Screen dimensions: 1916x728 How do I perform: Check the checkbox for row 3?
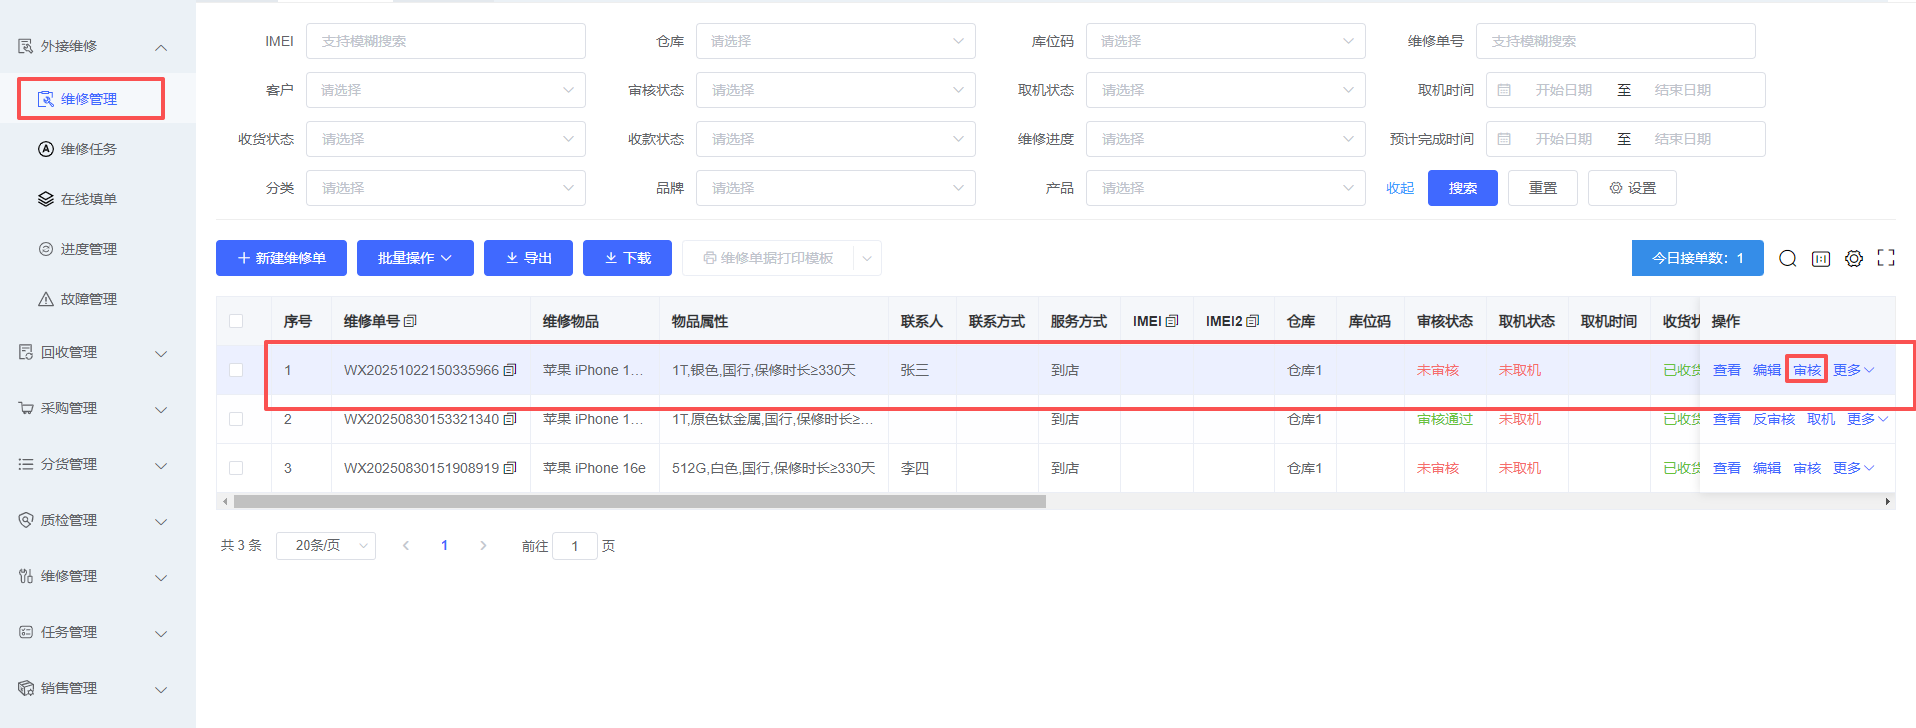coord(236,468)
